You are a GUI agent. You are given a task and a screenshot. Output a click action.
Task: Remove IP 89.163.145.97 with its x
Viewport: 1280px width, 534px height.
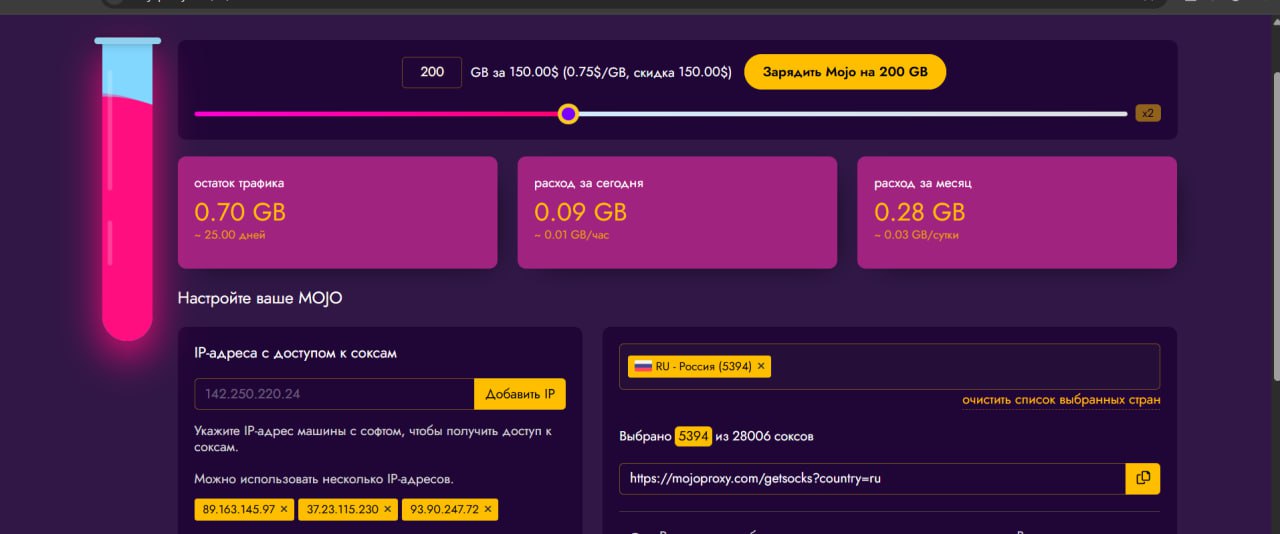[284, 509]
